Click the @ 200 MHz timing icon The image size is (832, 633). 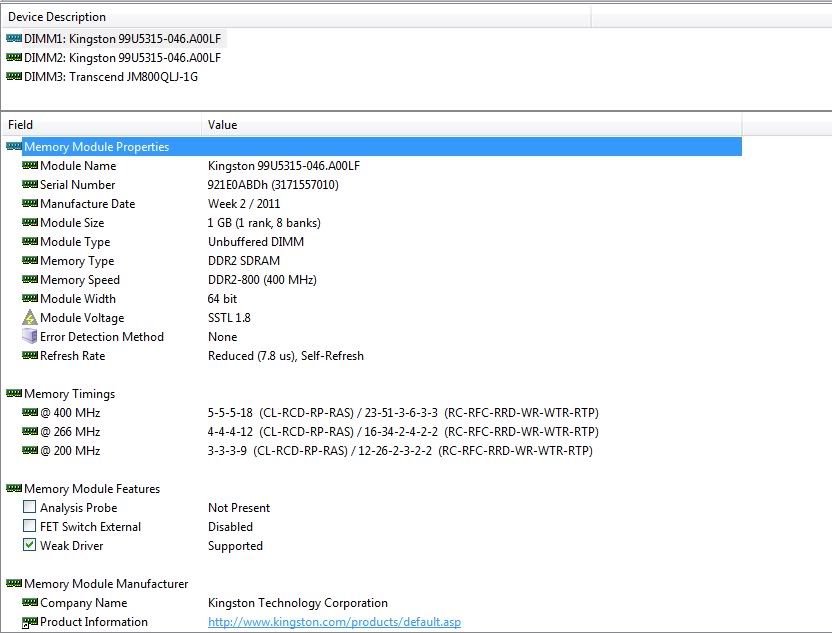pos(30,450)
